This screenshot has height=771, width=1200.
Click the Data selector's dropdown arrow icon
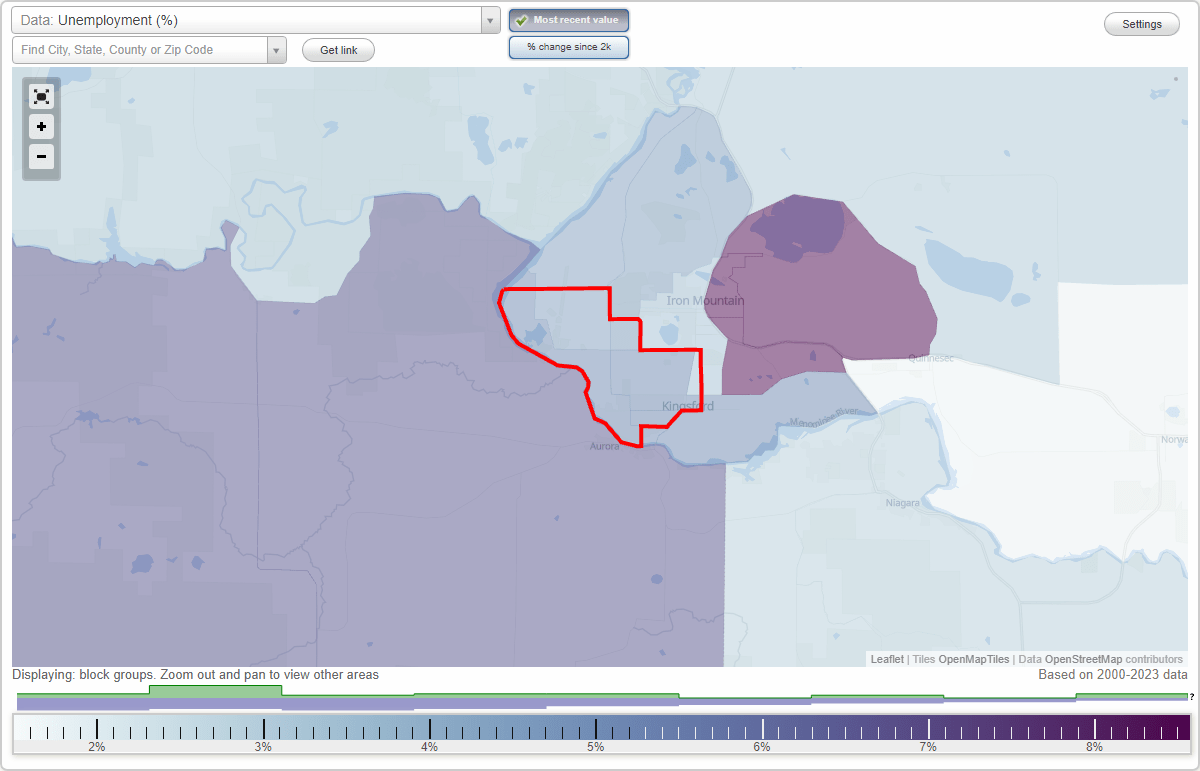(x=489, y=20)
